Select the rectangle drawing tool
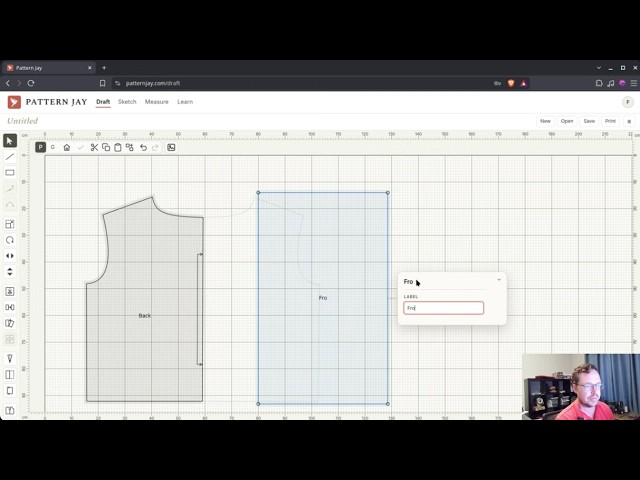 coord(10,173)
